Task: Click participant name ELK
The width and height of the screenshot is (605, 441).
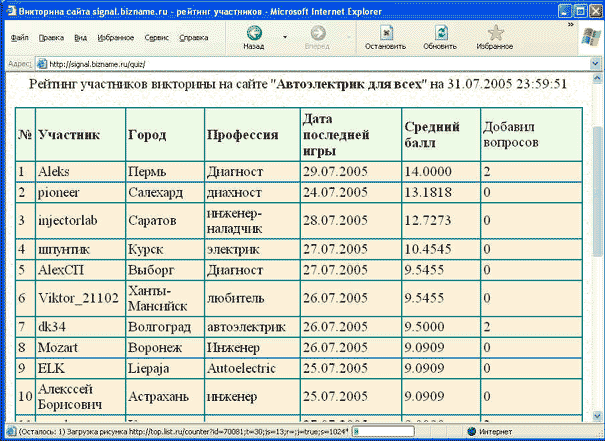Action: click(x=51, y=368)
